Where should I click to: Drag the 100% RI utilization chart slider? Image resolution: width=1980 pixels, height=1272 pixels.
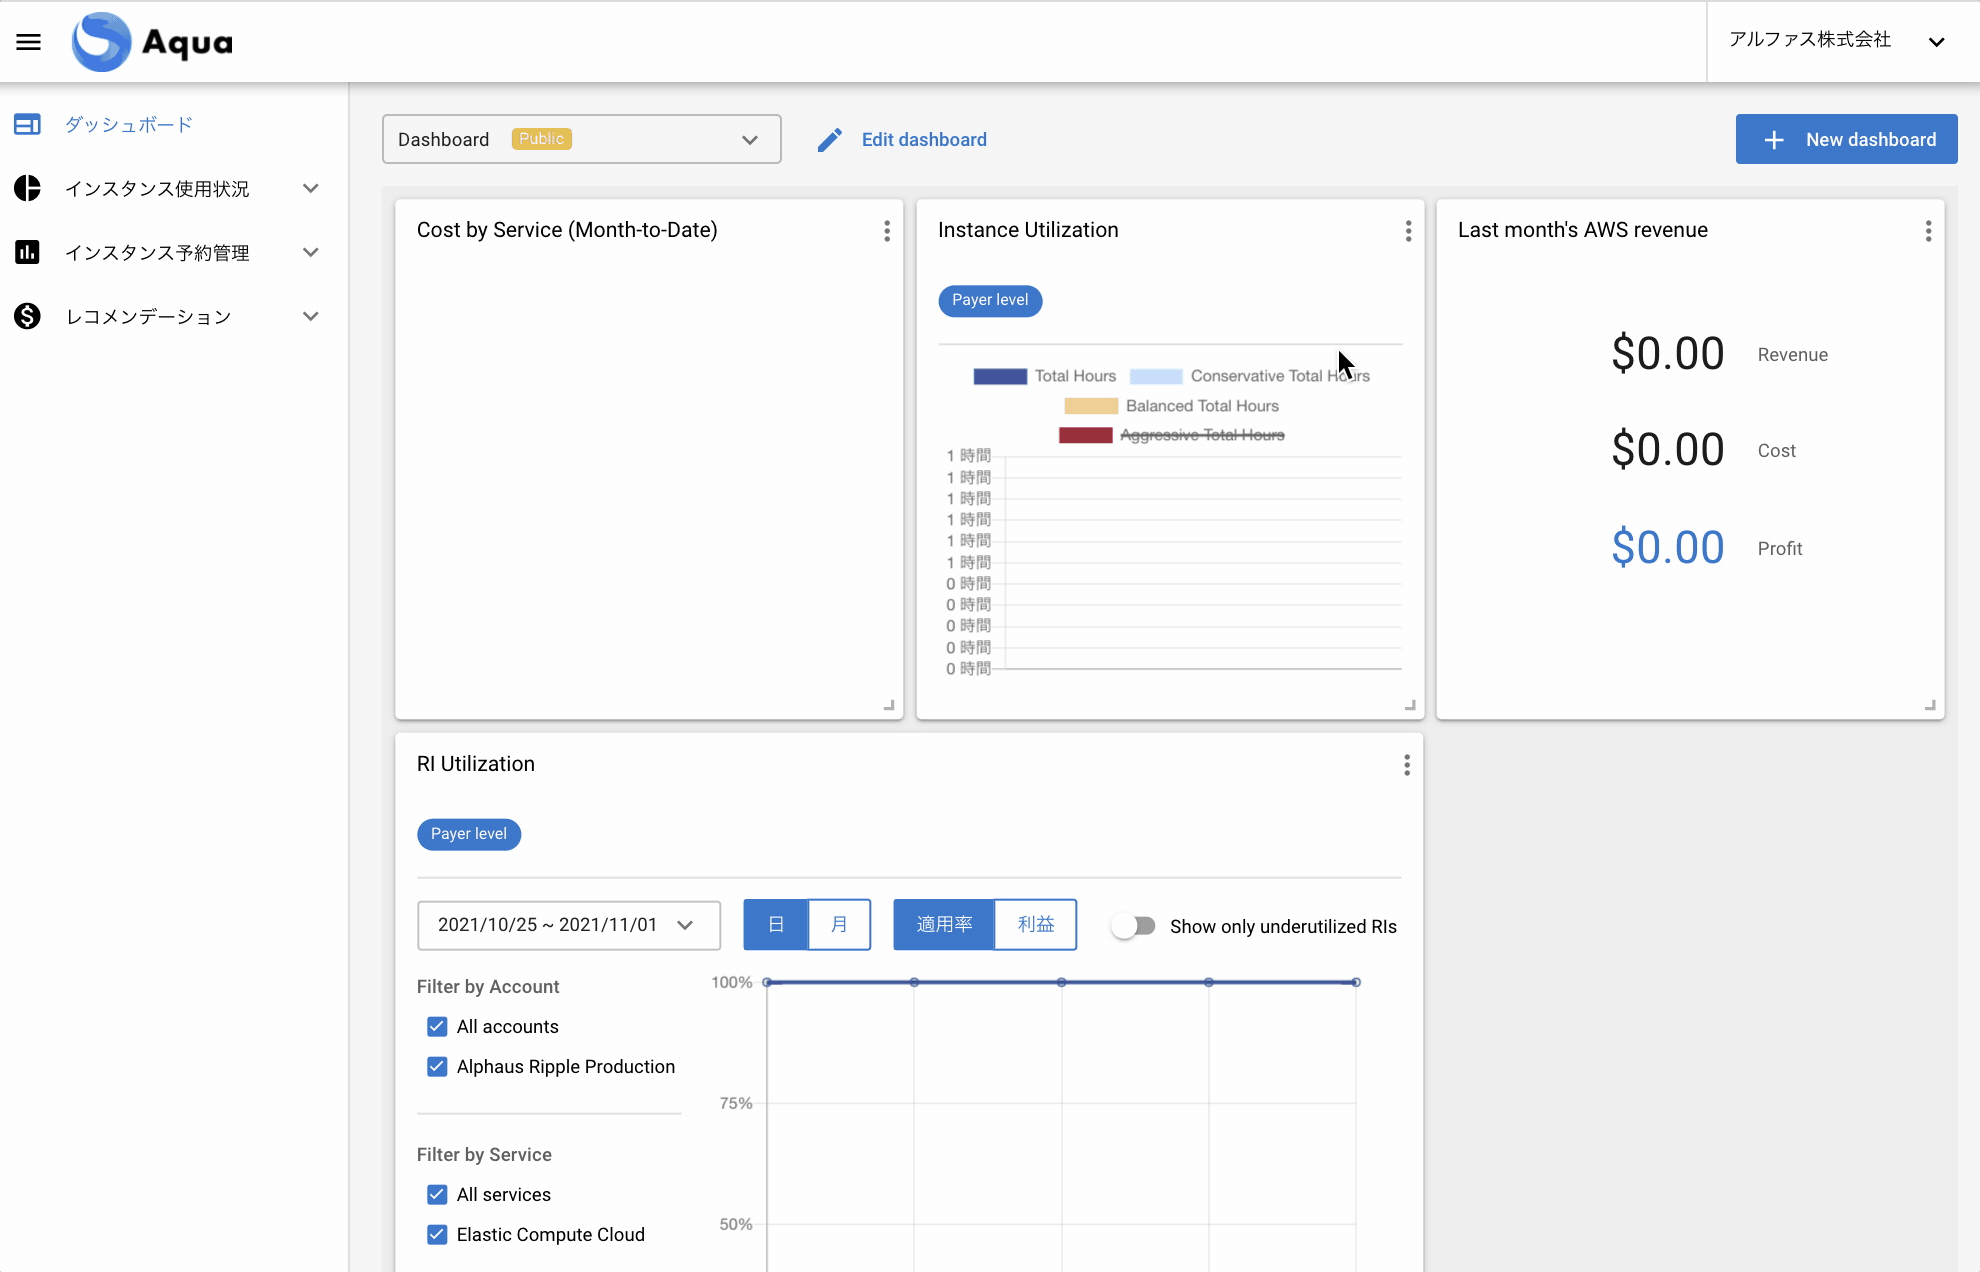1355,982
